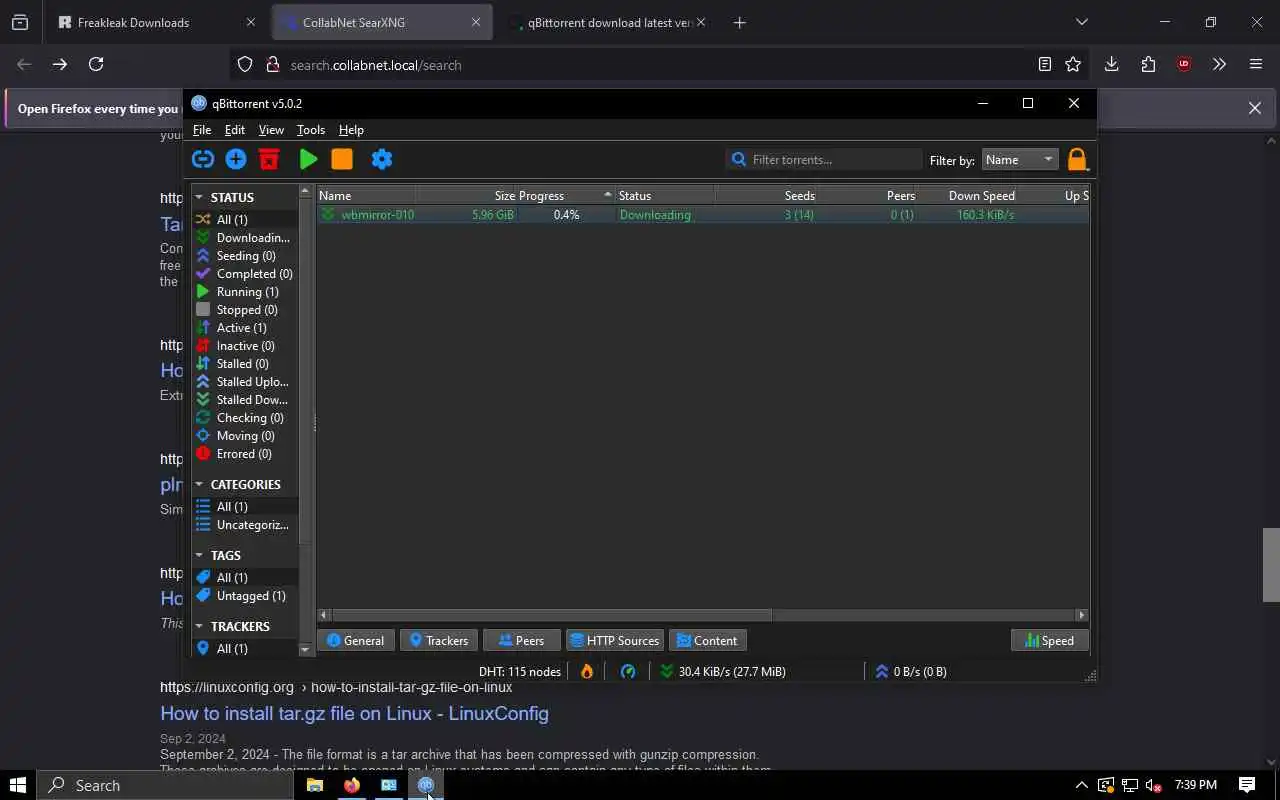Viewport: 1280px width, 800px height.
Task: Open new Firefox tab plus button
Action: pos(740,22)
